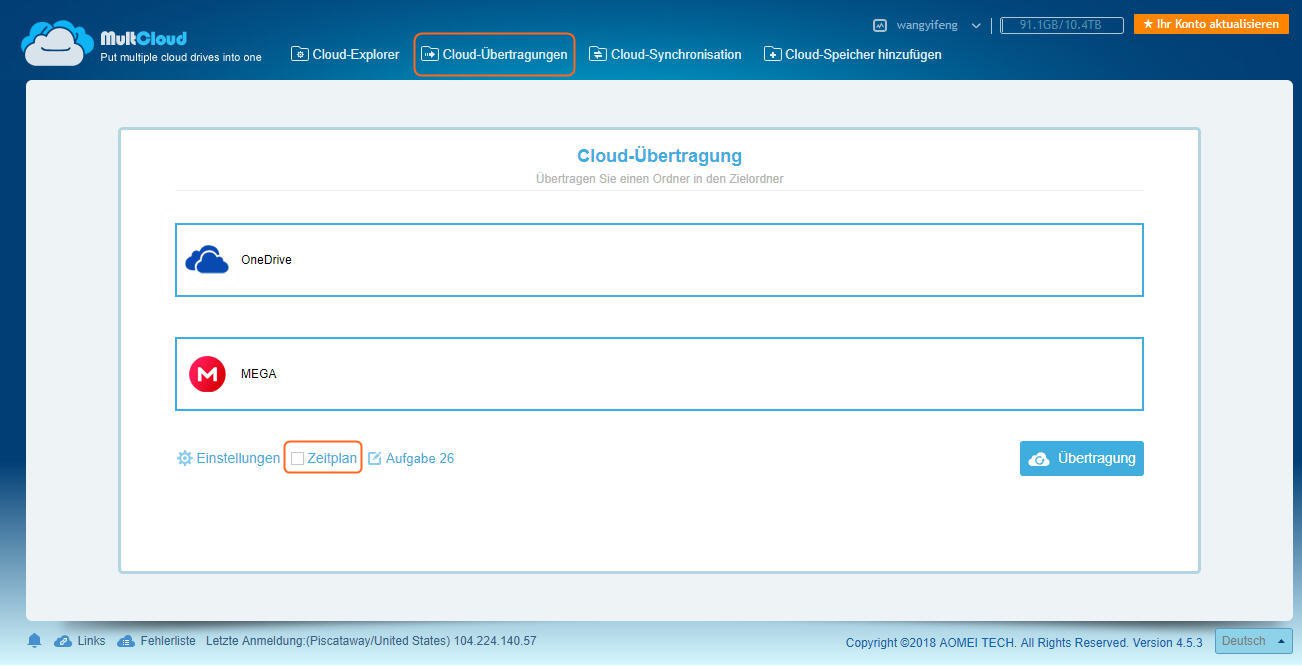
Task: Select the MEGA destination folder field
Action: 659,374
